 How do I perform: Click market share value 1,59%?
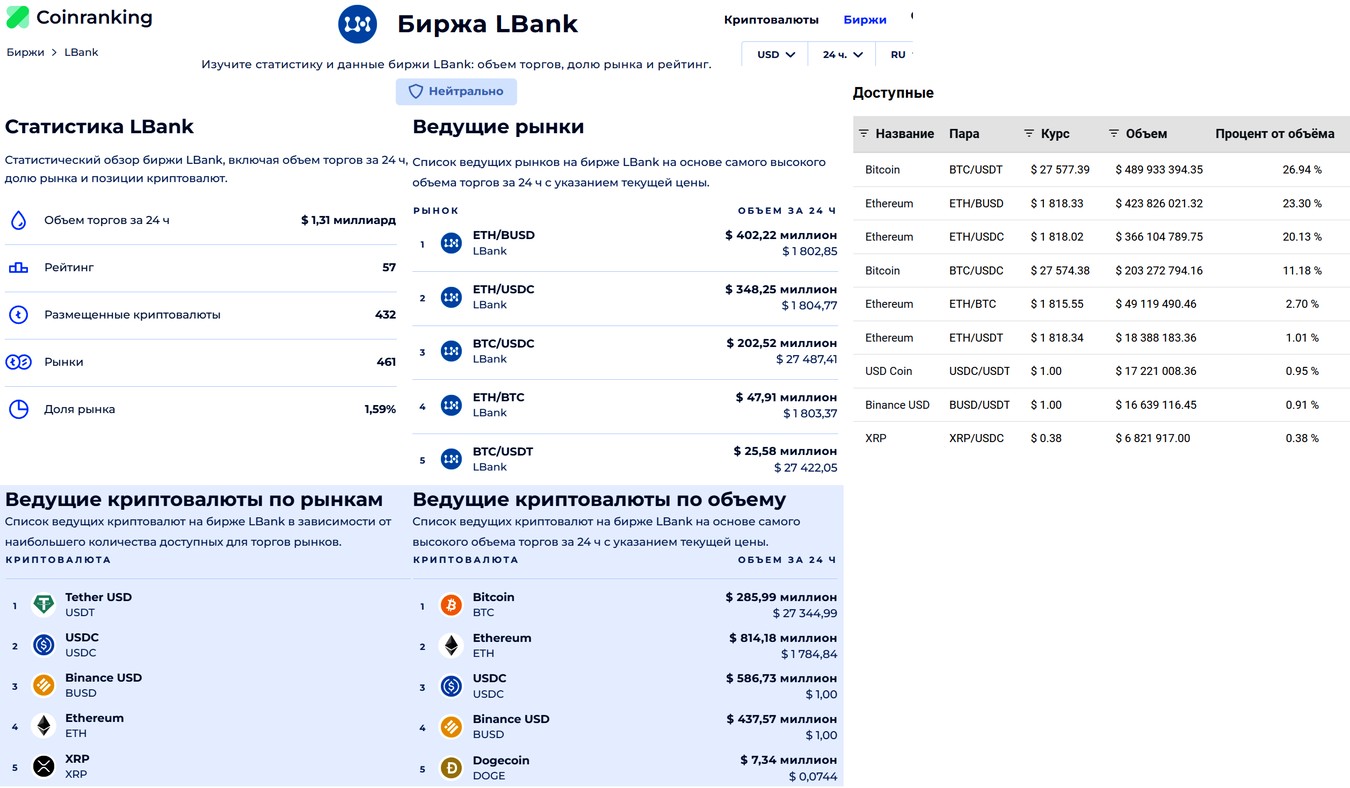click(380, 409)
